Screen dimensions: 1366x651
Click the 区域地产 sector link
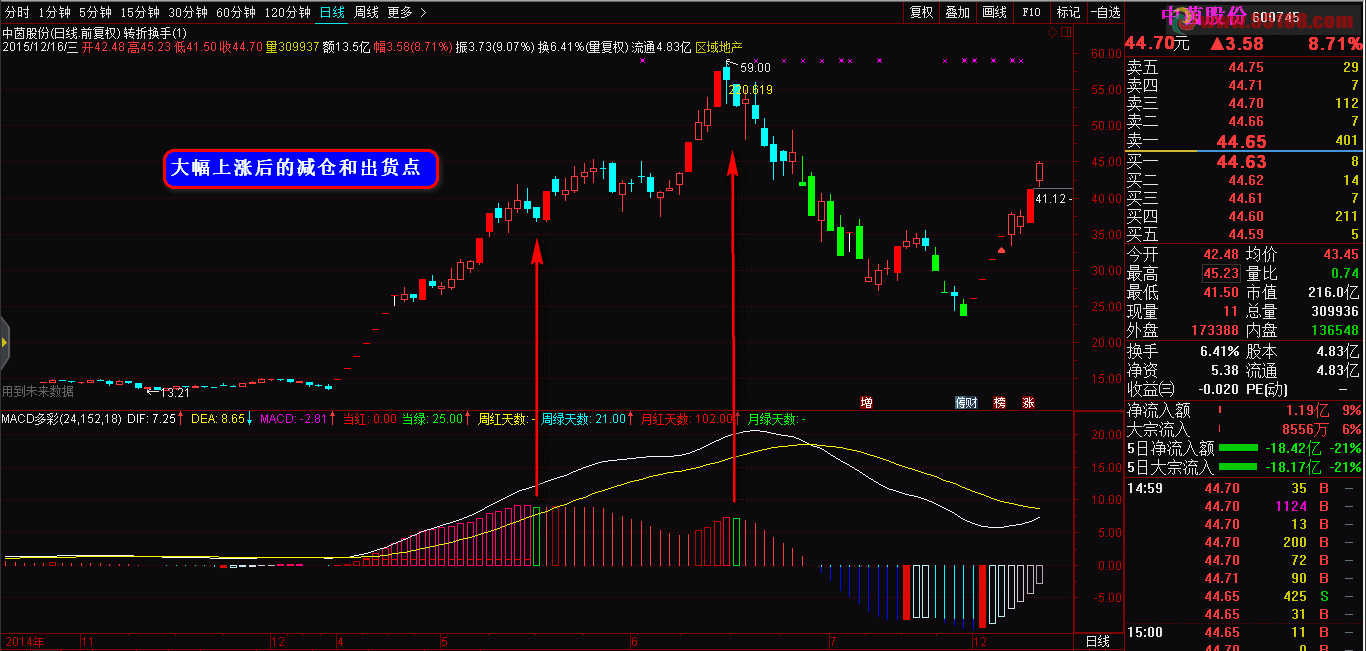coord(719,46)
